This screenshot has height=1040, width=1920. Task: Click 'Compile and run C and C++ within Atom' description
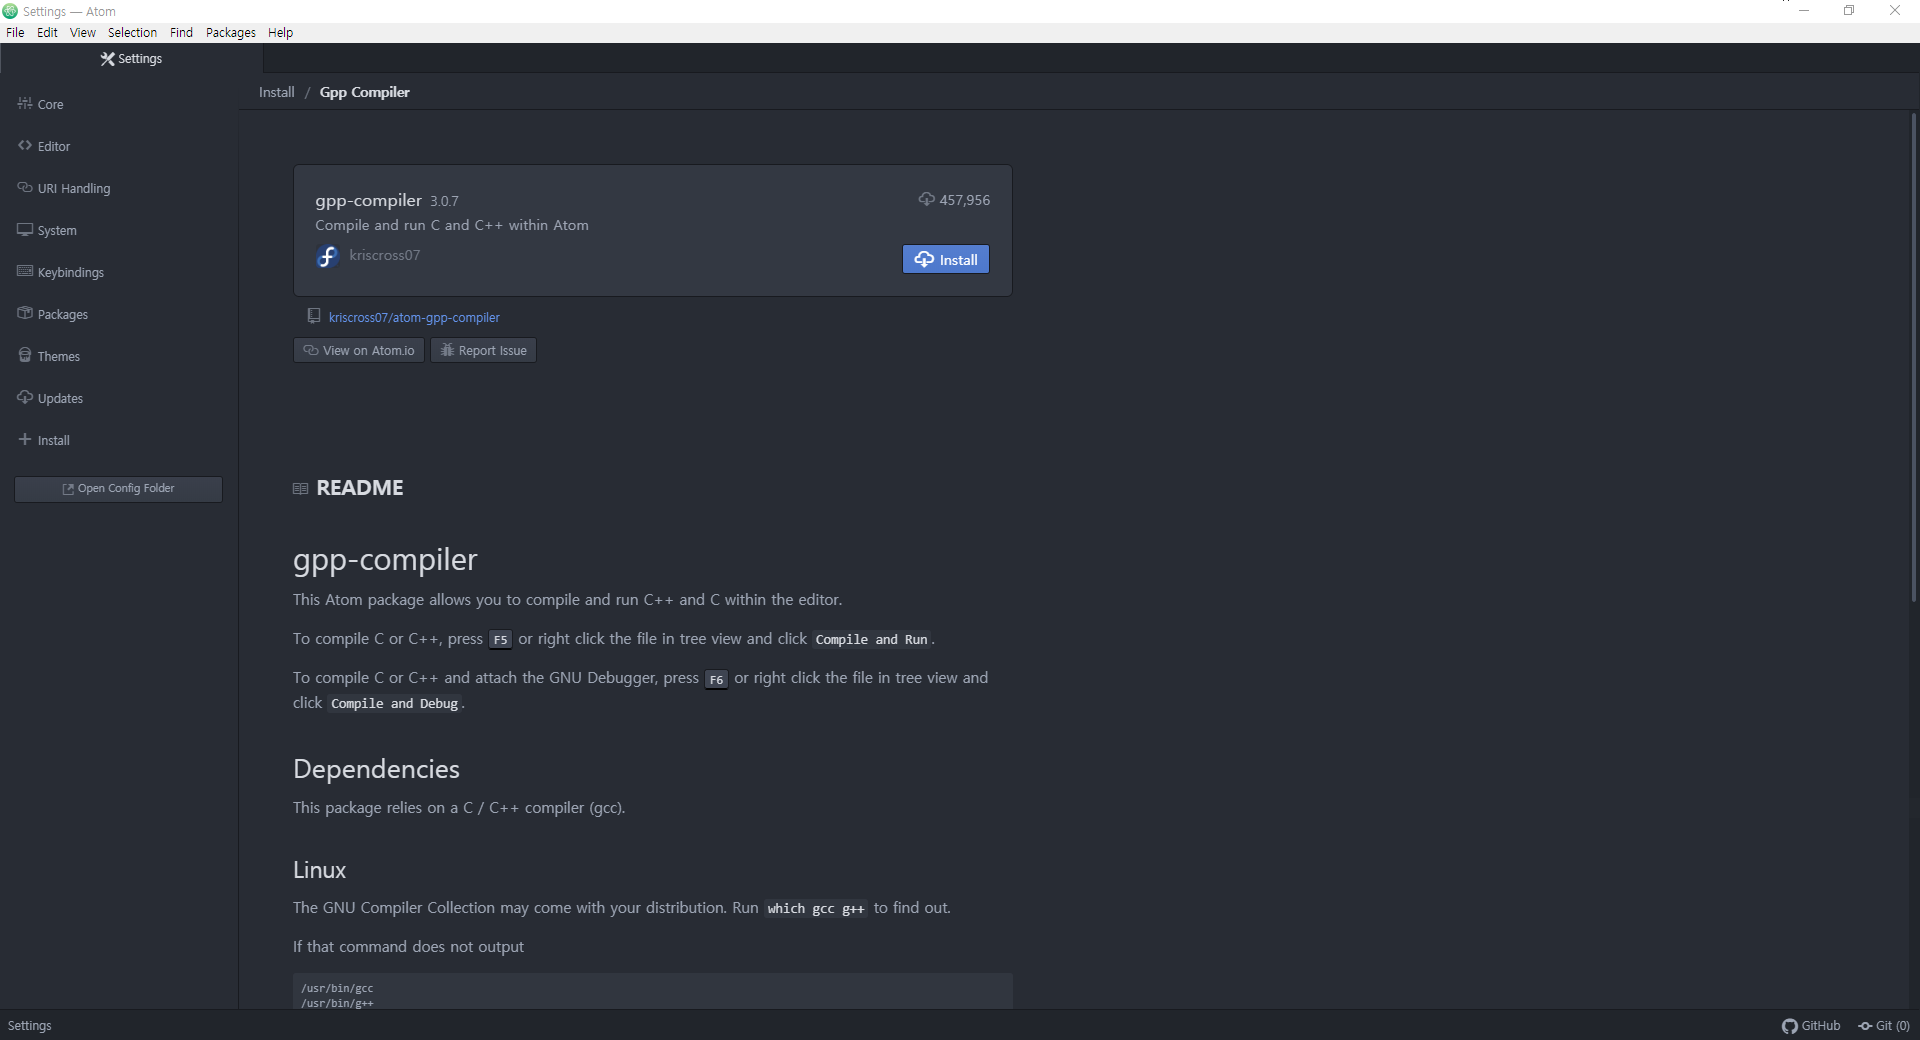point(452,225)
